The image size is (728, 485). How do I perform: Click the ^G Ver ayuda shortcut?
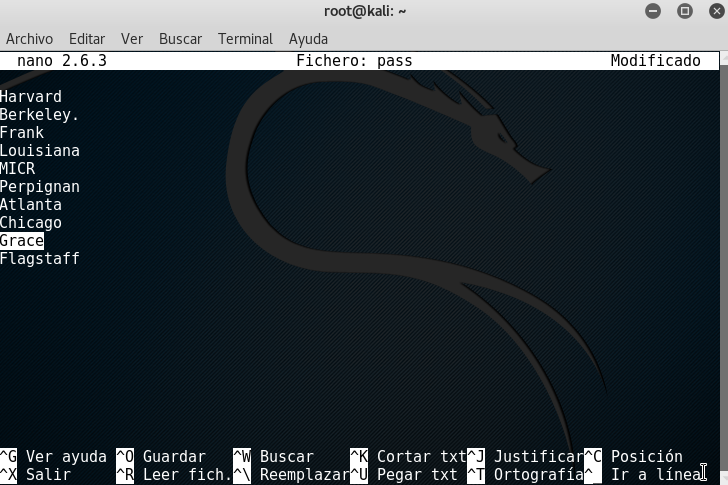tap(54, 457)
